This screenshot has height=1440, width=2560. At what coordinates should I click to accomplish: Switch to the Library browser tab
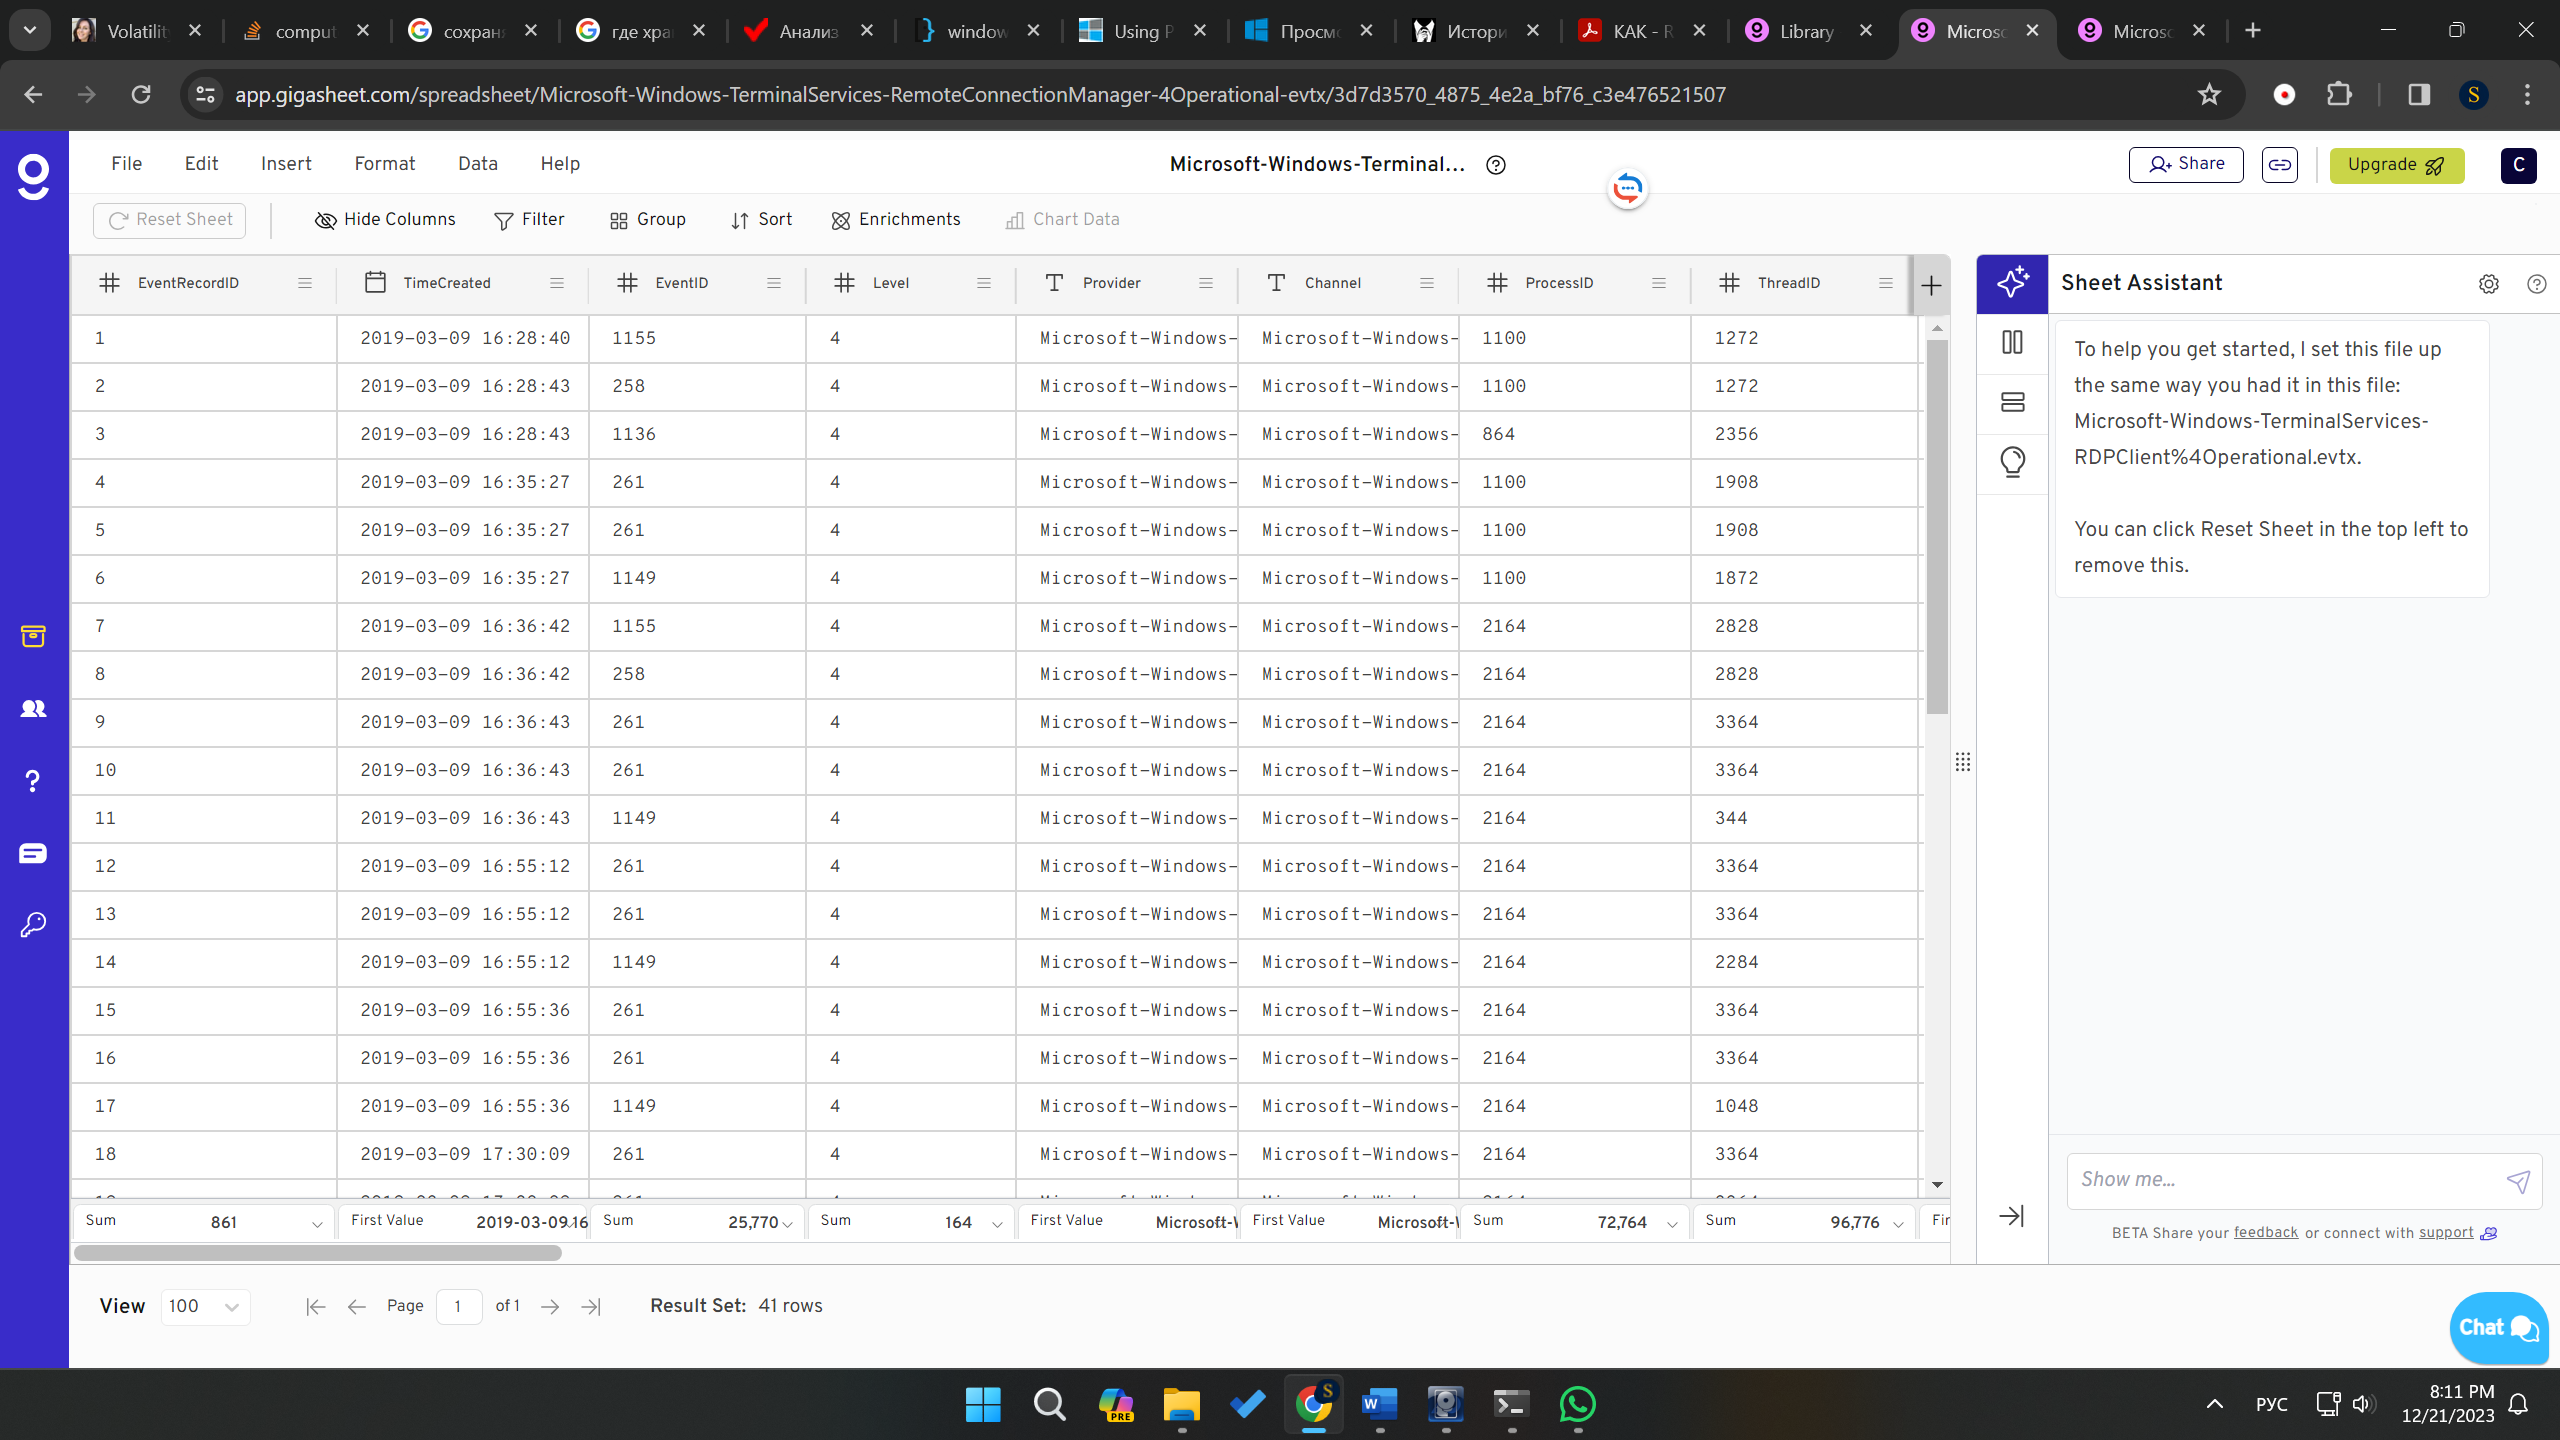click(1808, 31)
